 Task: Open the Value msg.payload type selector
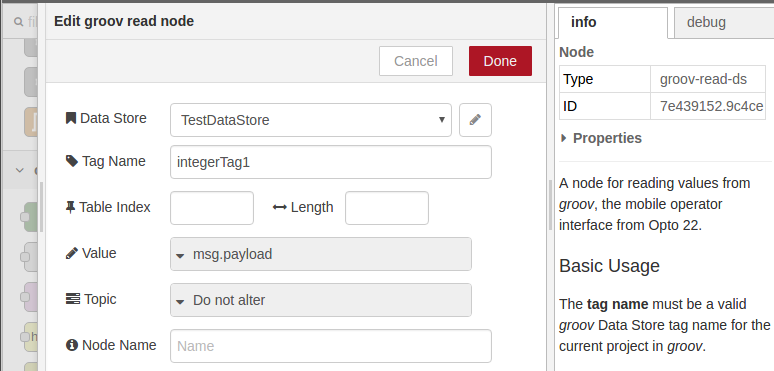point(321,254)
